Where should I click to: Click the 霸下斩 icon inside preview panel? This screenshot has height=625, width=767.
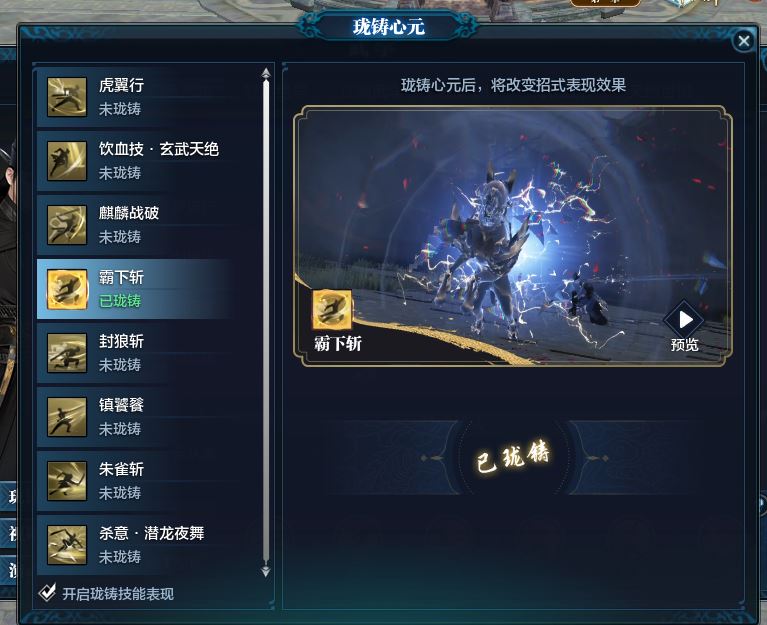(332, 310)
